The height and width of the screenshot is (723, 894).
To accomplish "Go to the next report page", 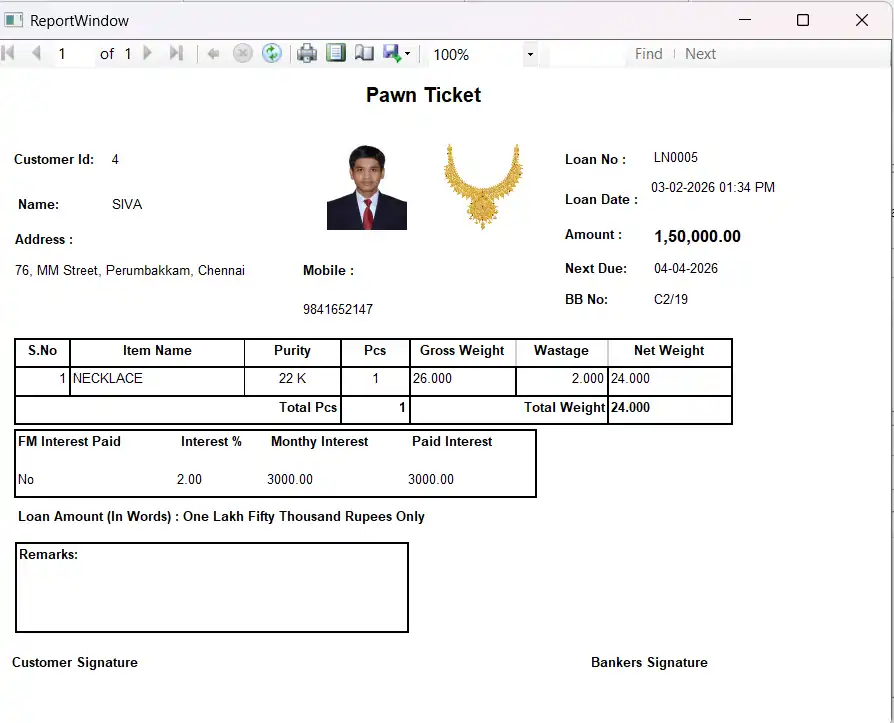I will click(148, 54).
